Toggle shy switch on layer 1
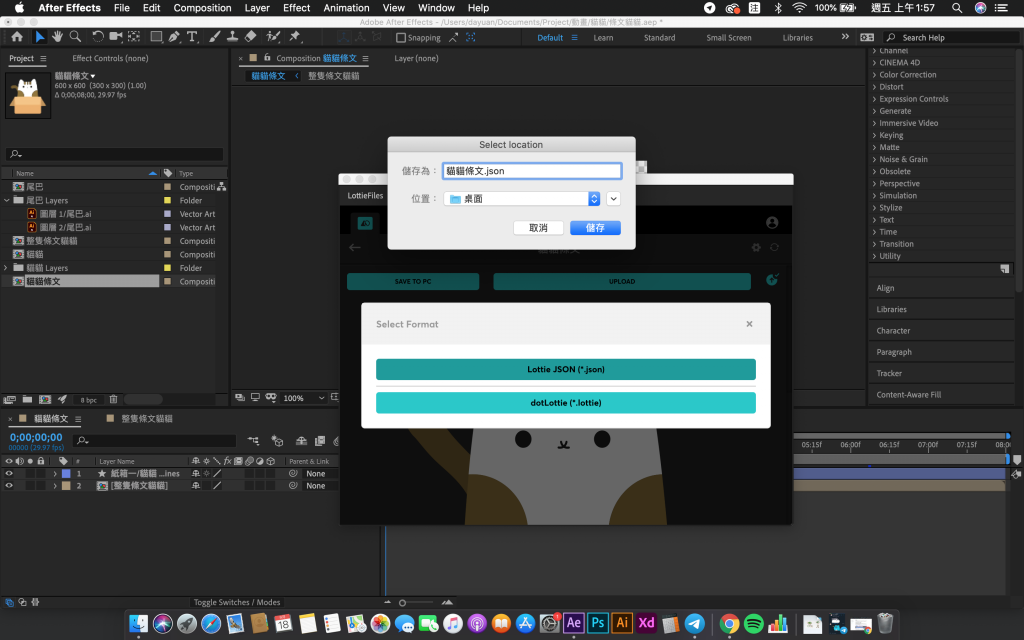The image size is (1024, 640). 195,473
